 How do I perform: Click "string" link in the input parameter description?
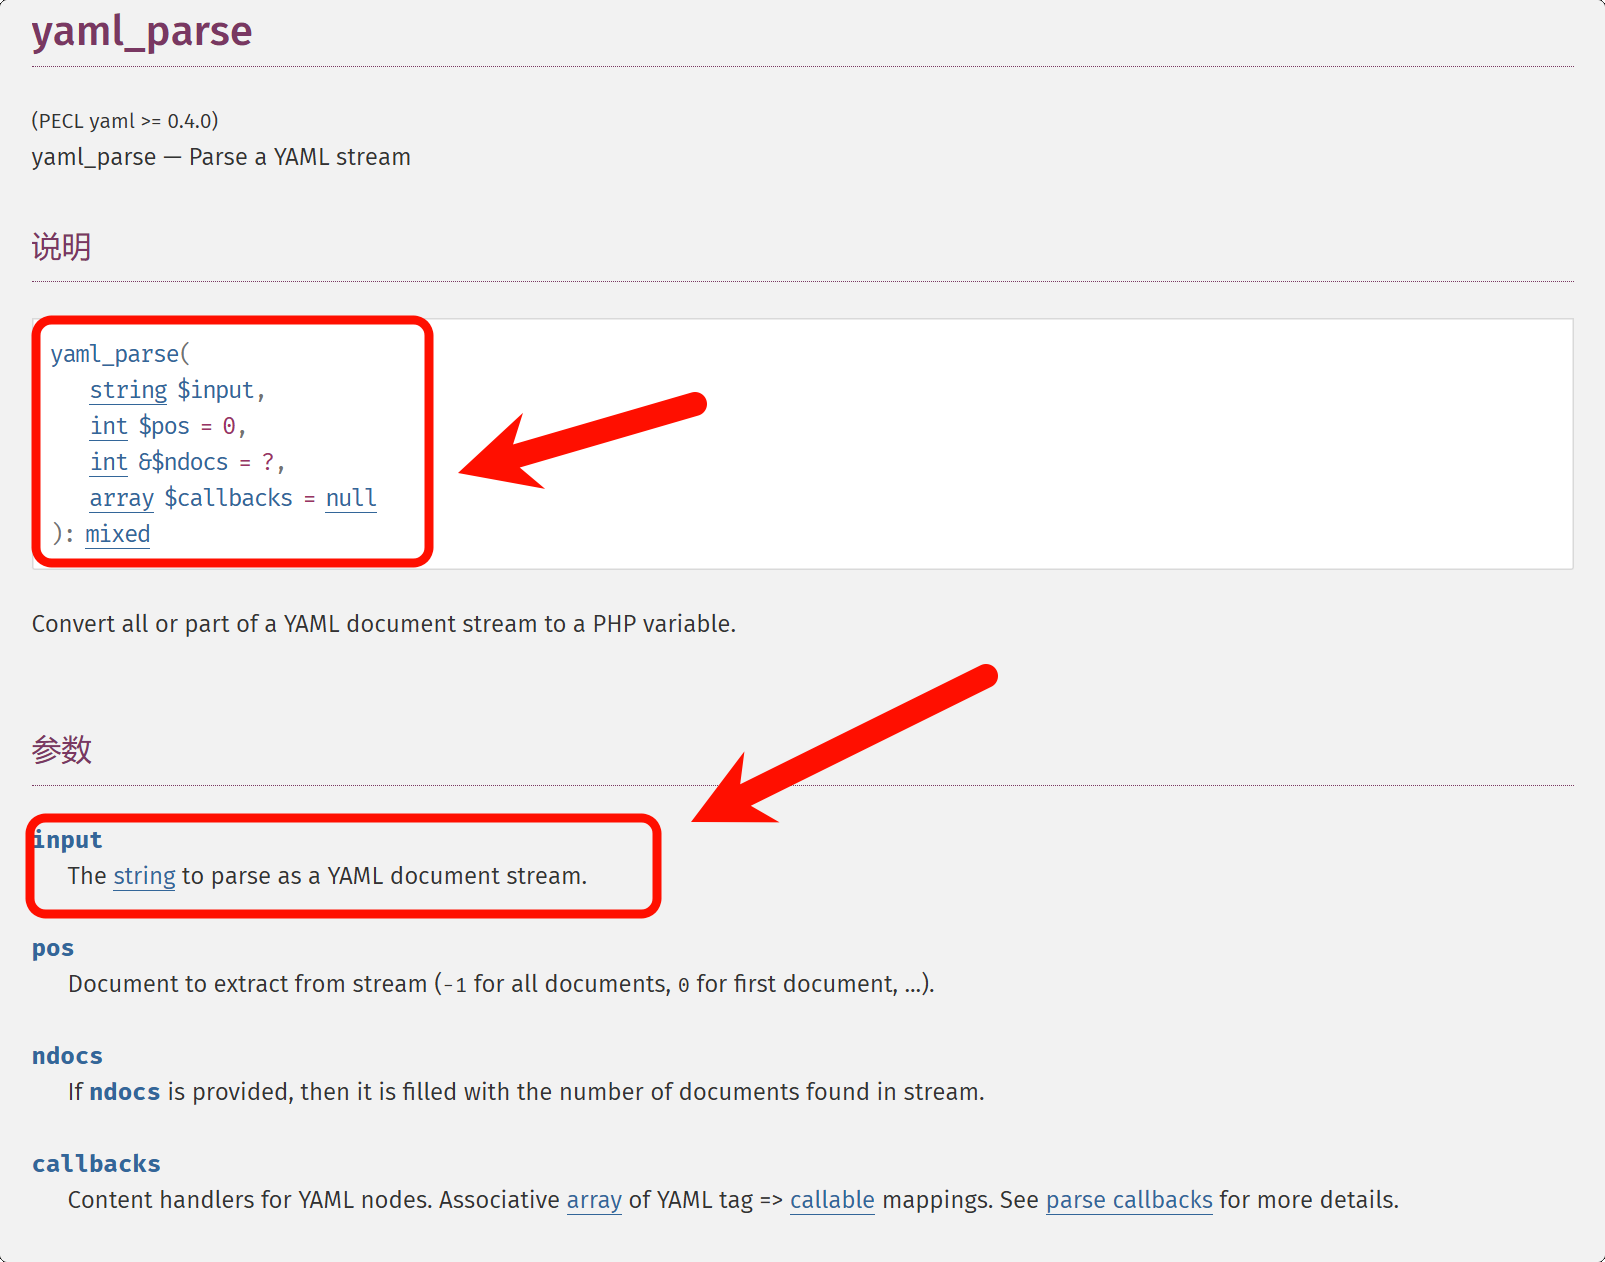144,876
